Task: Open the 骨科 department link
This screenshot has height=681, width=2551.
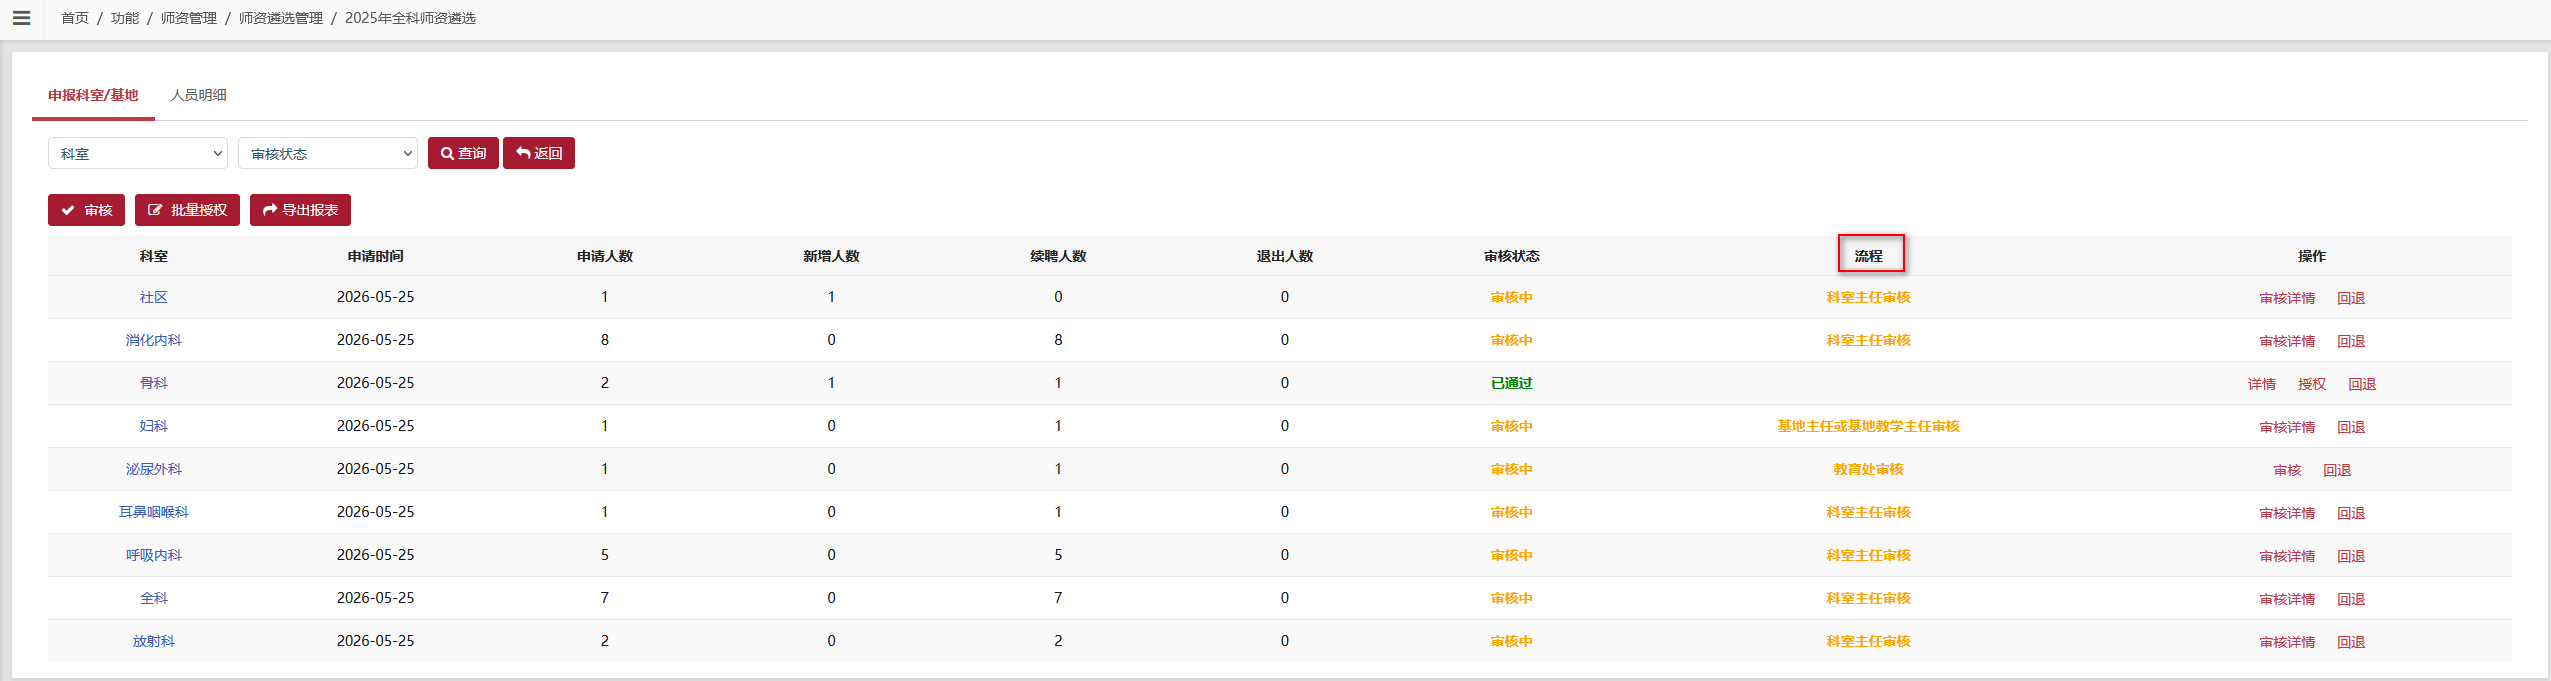Action: click(154, 383)
